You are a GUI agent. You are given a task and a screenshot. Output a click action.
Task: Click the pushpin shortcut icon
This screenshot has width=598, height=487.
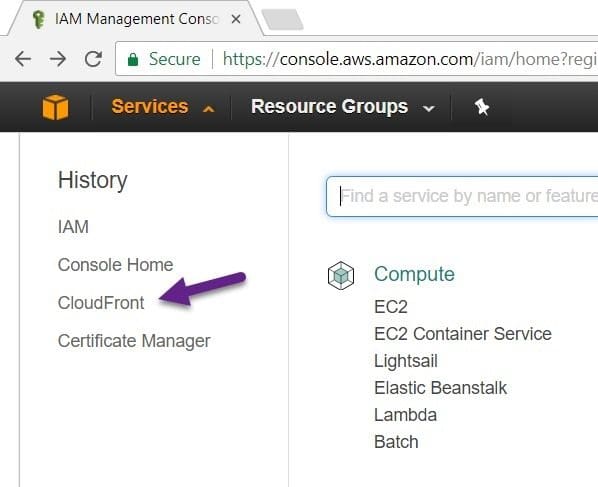(x=482, y=107)
